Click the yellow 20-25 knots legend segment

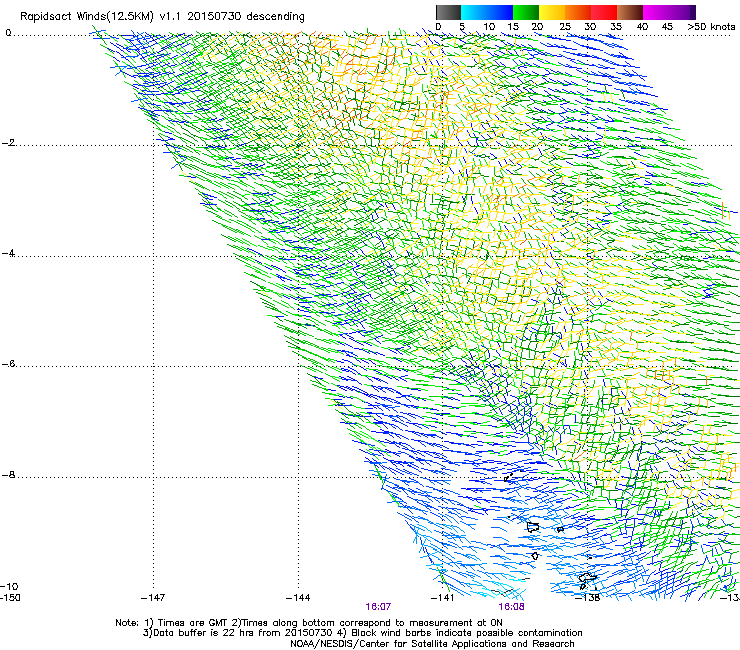[x=552, y=12]
